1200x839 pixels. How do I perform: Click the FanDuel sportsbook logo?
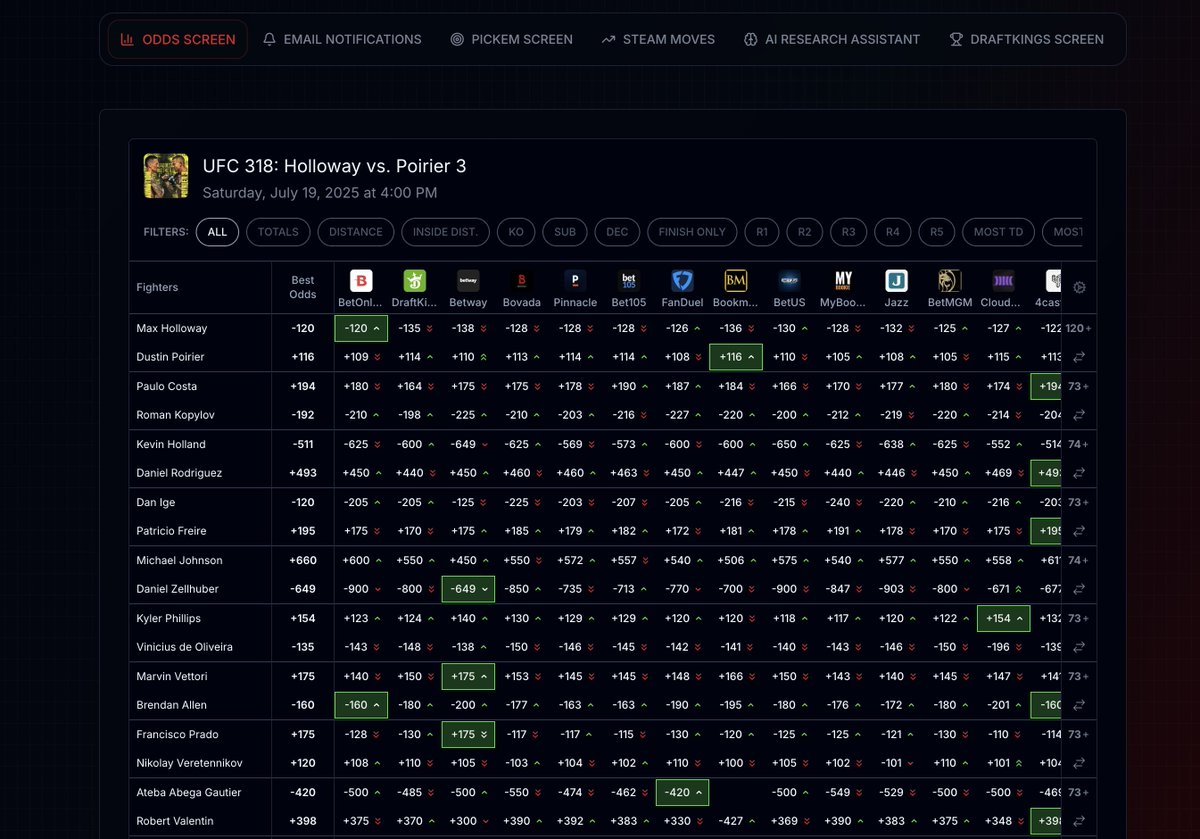pyautogui.click(x=682, y=281)
